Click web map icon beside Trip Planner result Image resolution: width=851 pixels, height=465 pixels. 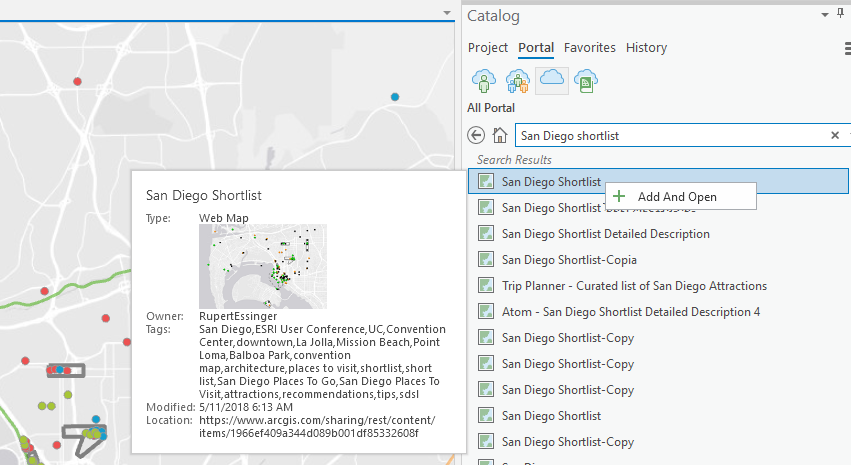(486, 285)
